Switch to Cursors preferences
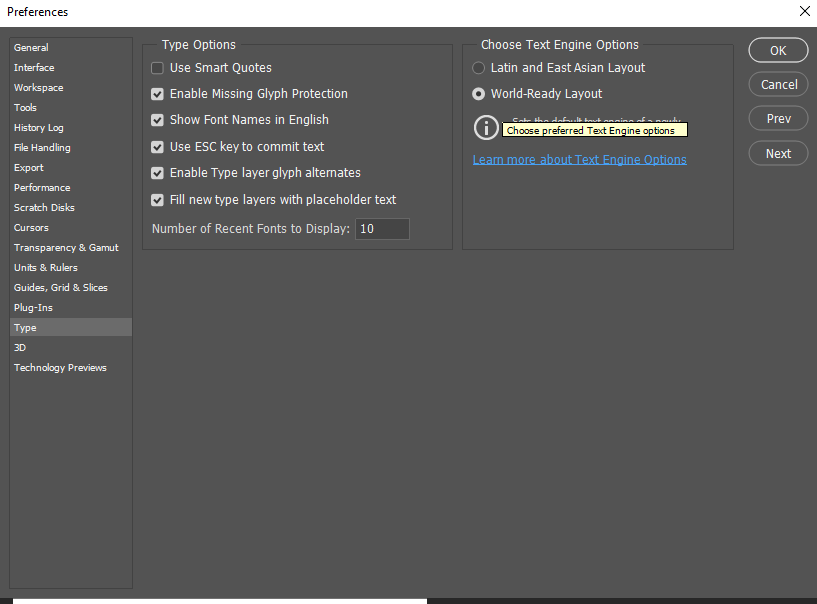 pos(71,228)
